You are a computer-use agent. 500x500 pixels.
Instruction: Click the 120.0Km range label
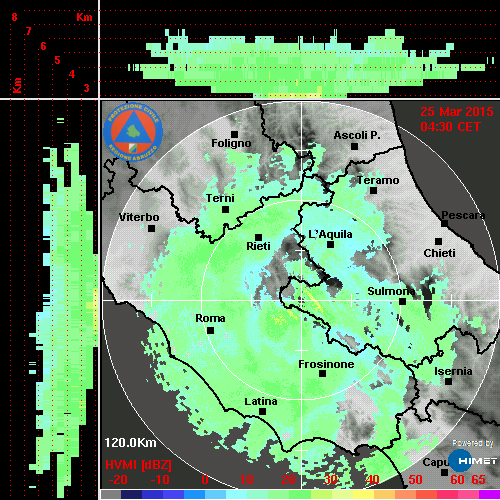(x=130, y=443)
